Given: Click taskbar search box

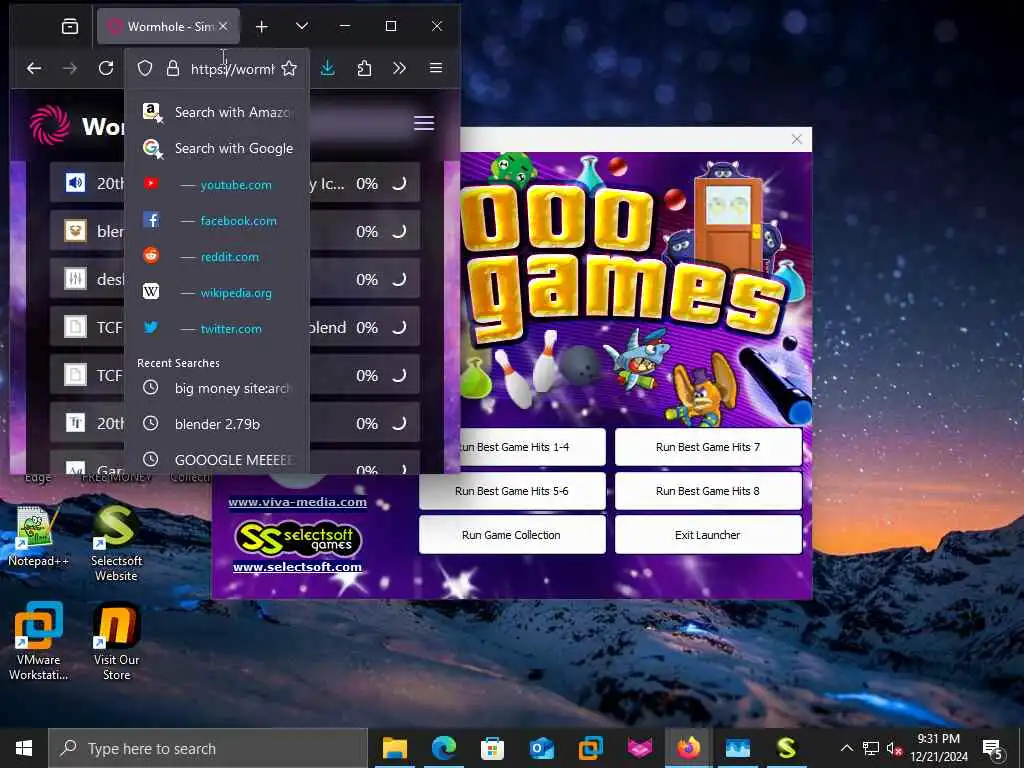Looking at the screenshot, I should pyautogui.click(x=208, y=748).
